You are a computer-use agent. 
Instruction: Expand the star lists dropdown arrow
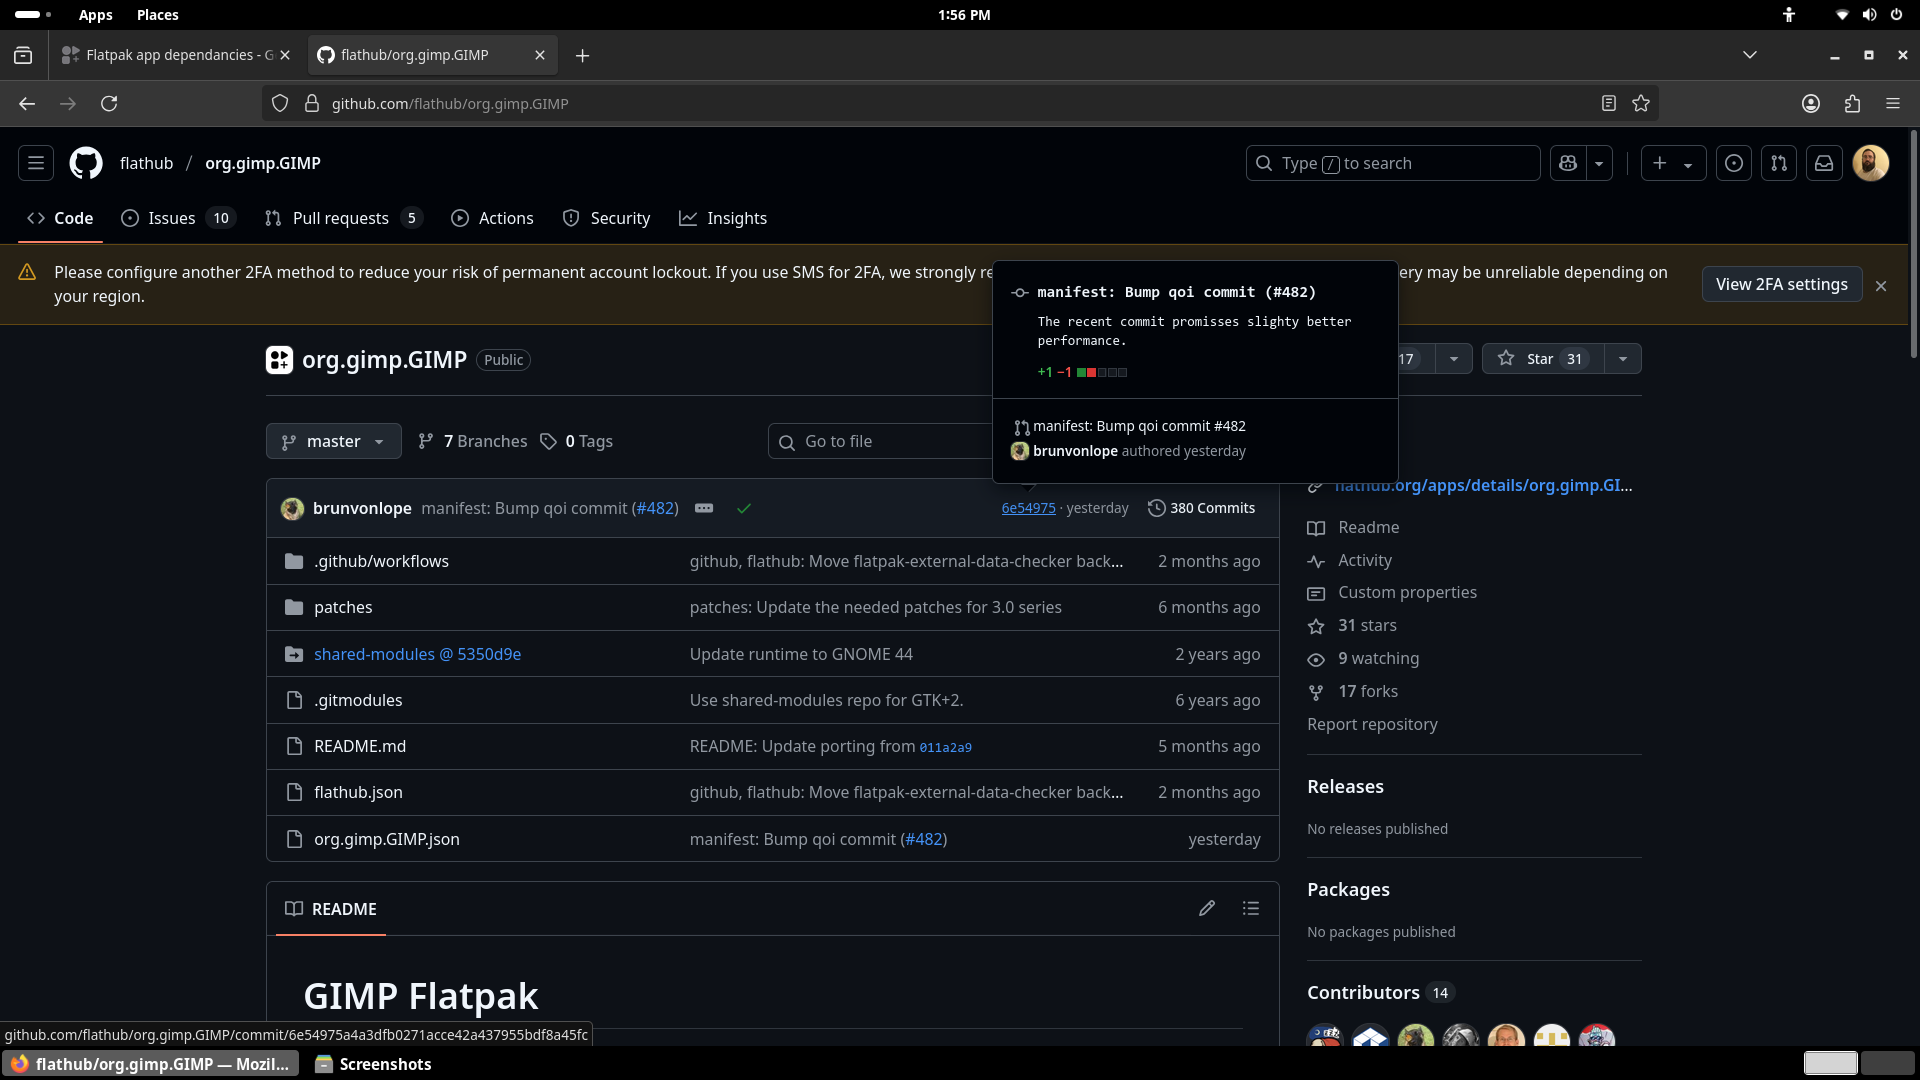click(1623, 359)
